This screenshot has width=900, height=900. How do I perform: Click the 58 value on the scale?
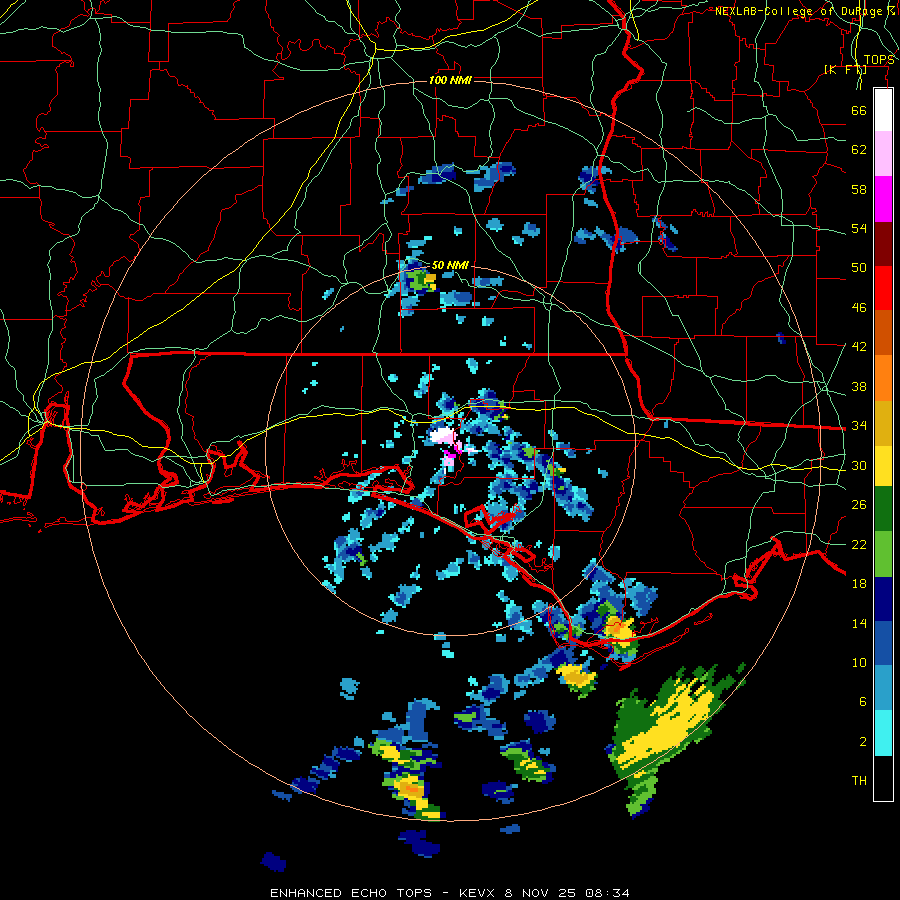[x=859, y=189]
